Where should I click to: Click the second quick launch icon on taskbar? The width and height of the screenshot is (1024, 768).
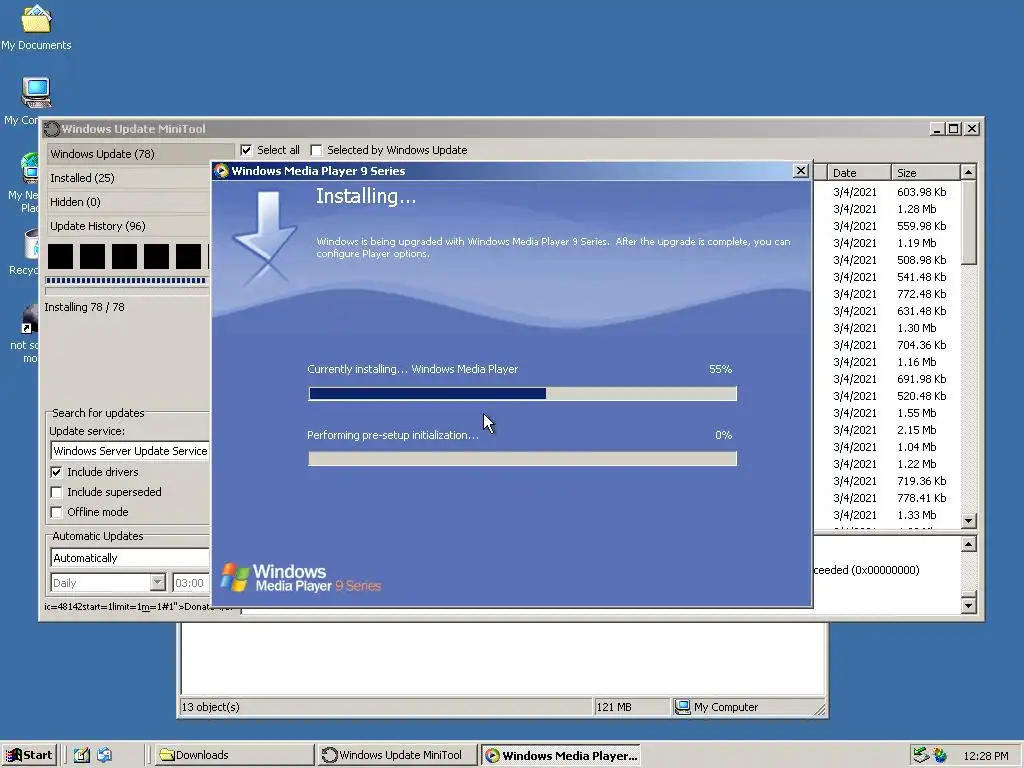[x=104, y=755]
